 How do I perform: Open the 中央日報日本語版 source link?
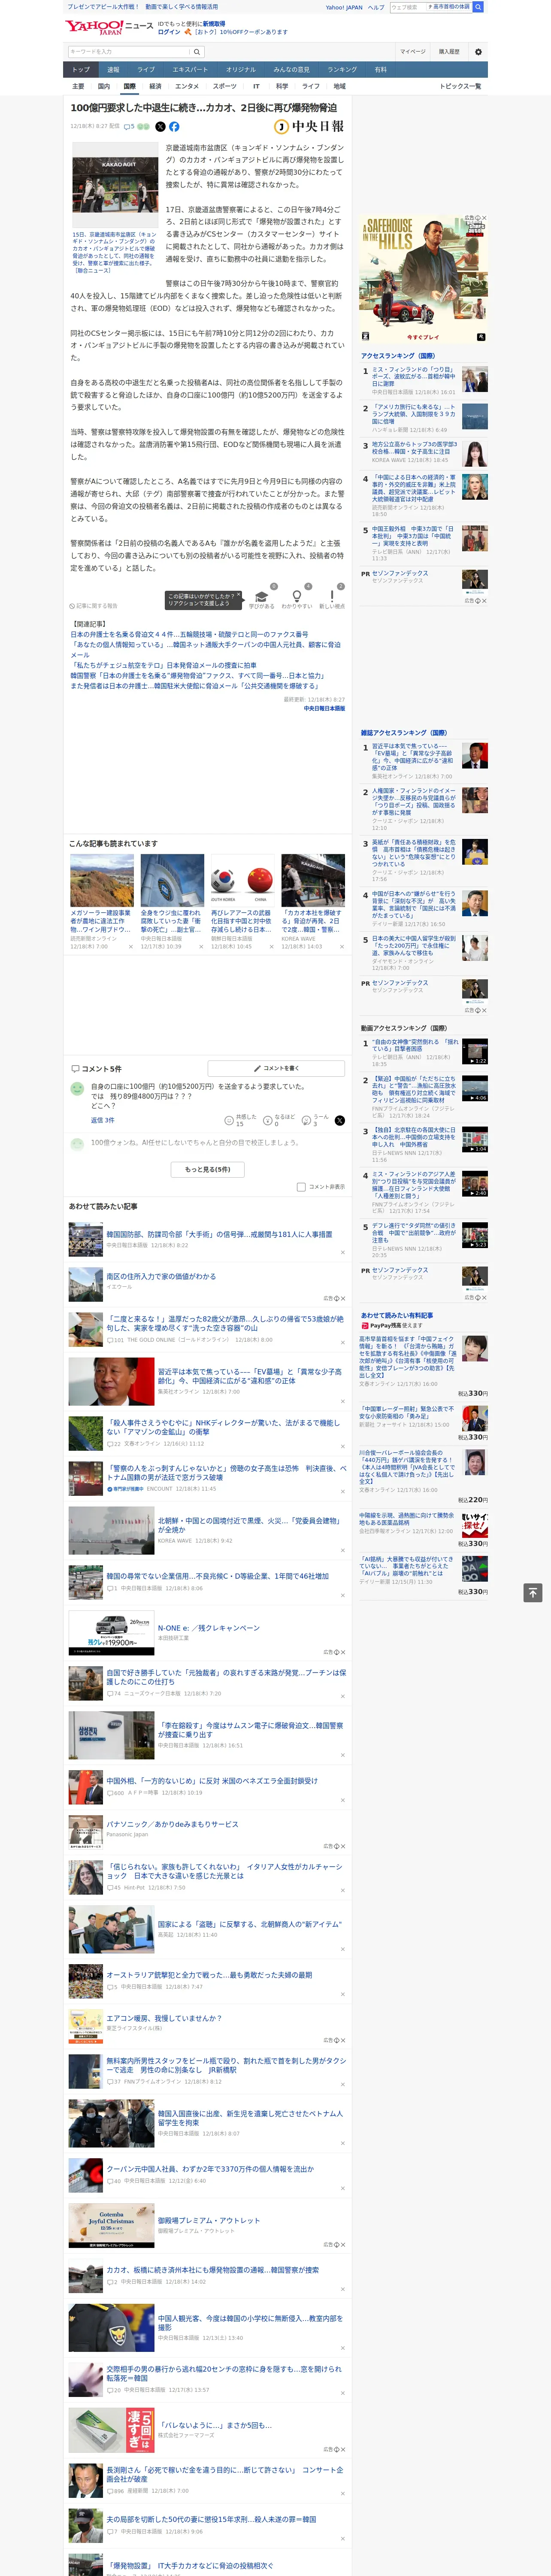pyautogui.click(x=325, y=708)
